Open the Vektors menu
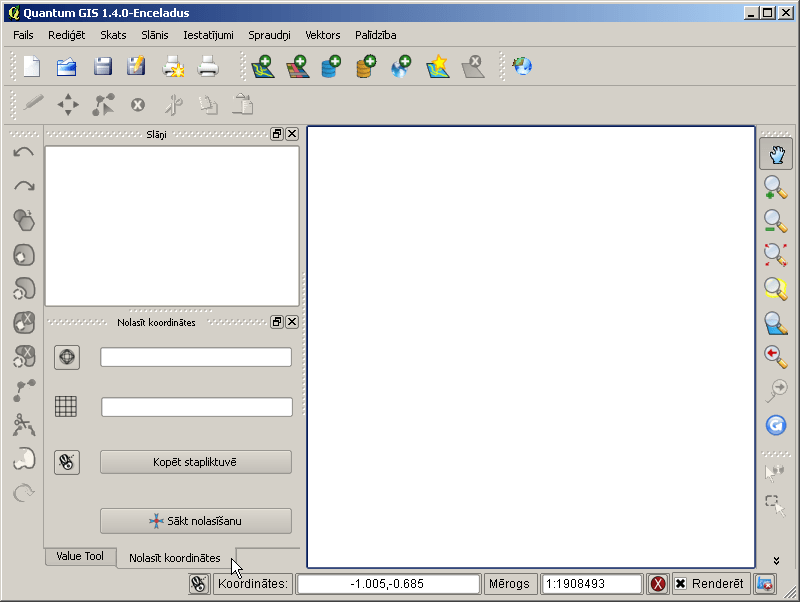800x602 pixels. coord(322,35)
